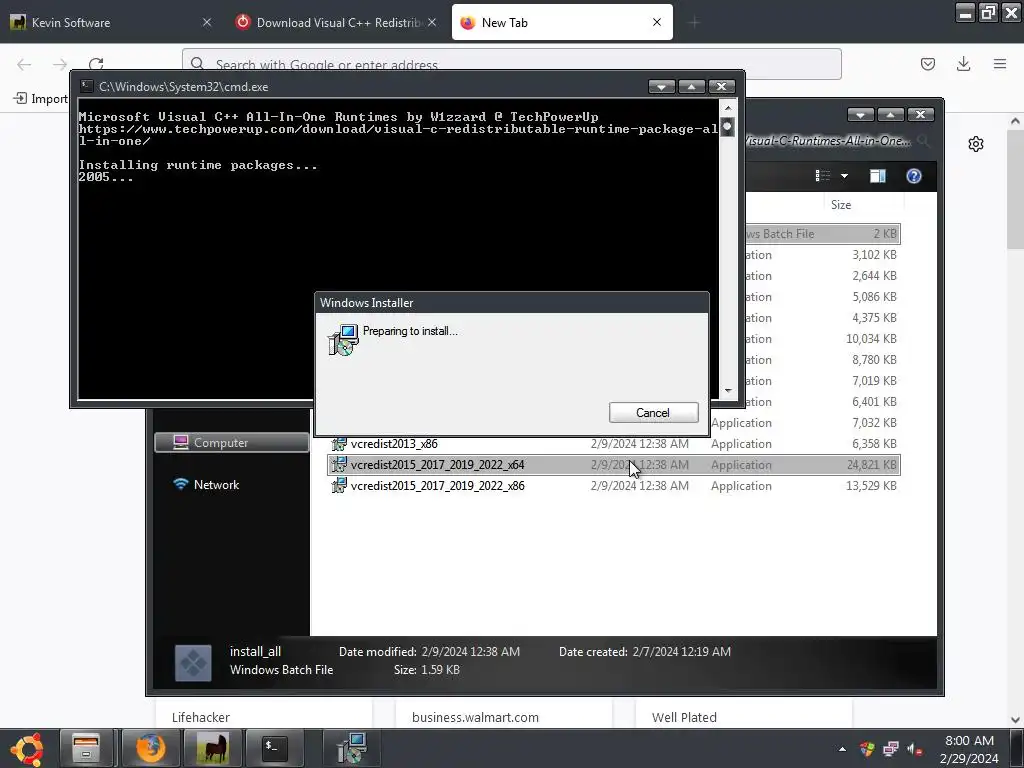Cancel the Windows Installer dialog
1024x768 pixels.
[653, 413]
